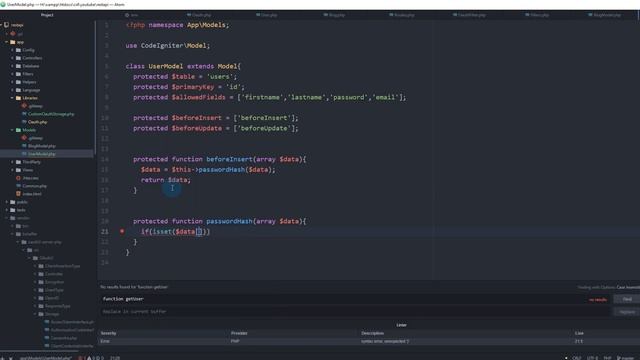Click the CRLF line ending indicator
The height and width of the screenshot is (360, 640).
tap(576, 358)
